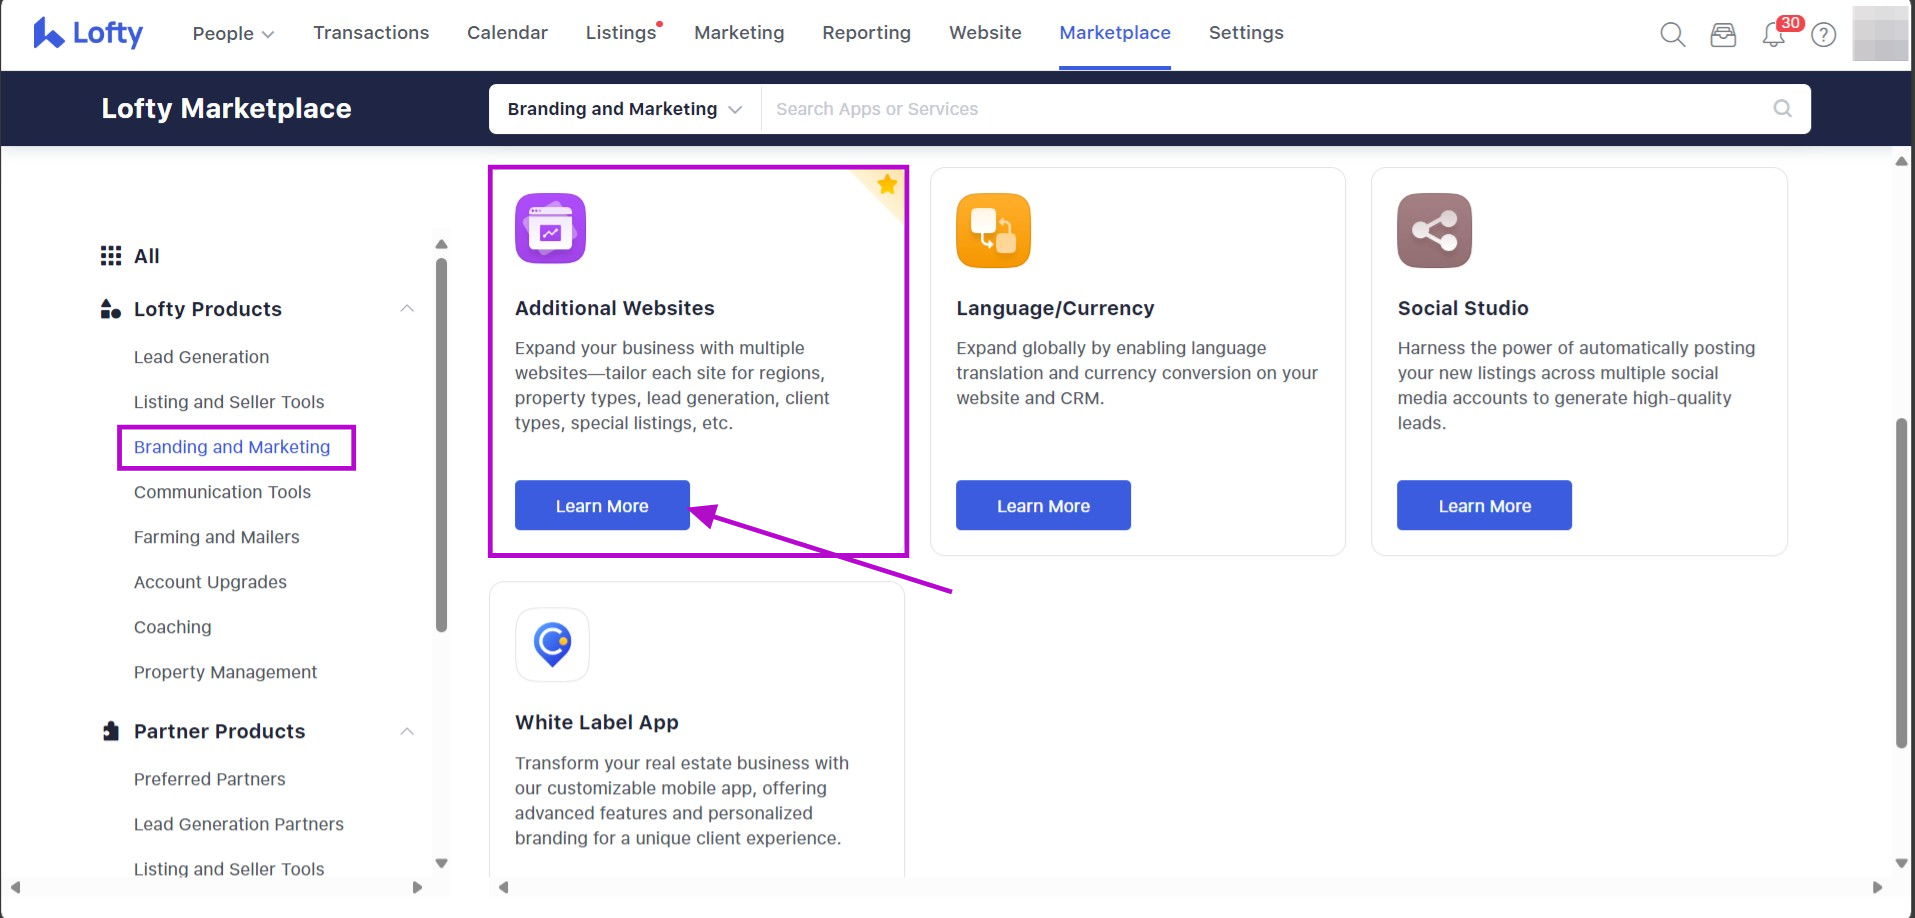Image resolution: width=1915 pixels, height=918 pixels.
Task: Click the White Label App card title
Action: 597,722
